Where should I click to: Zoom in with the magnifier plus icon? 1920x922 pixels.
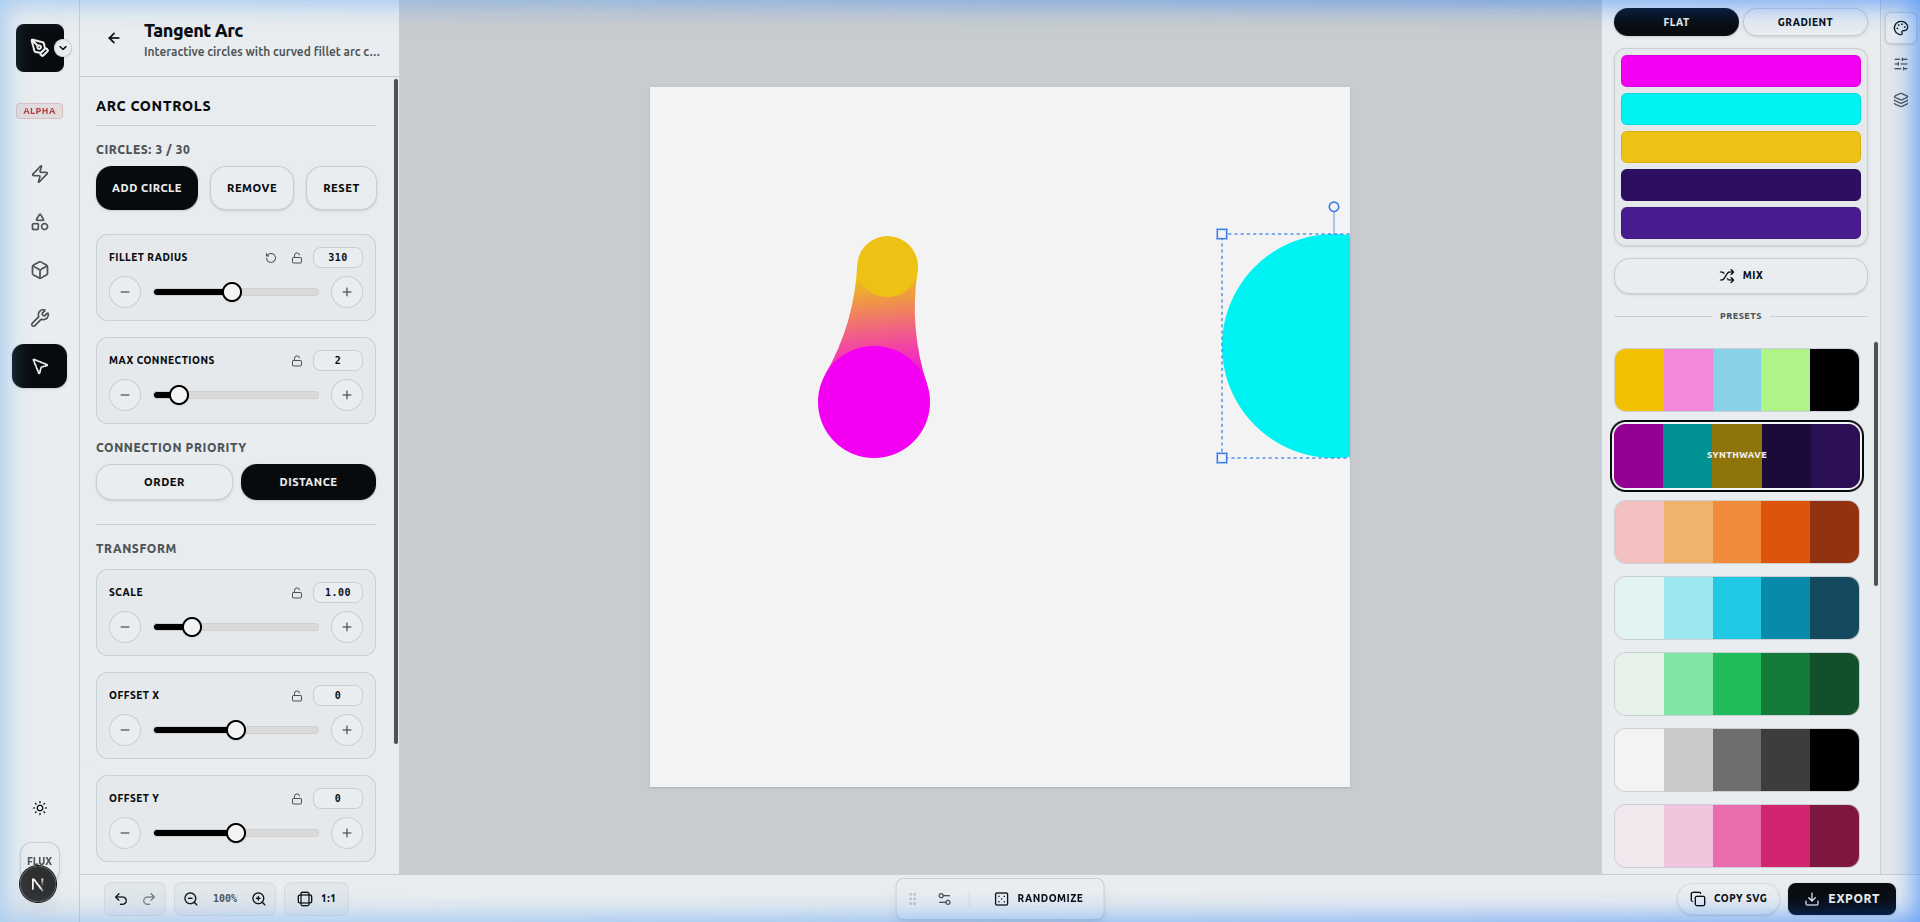tap(259, 899)
